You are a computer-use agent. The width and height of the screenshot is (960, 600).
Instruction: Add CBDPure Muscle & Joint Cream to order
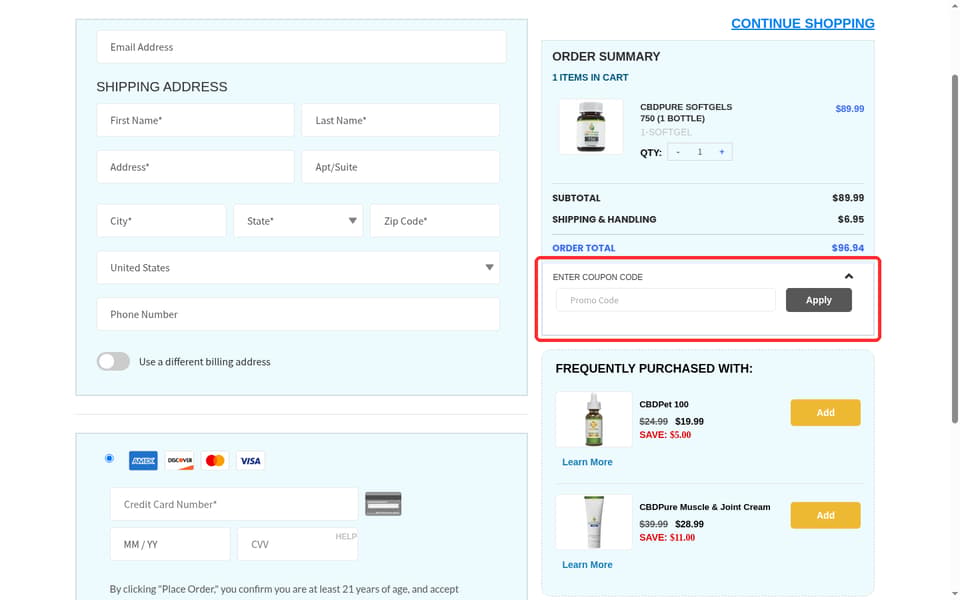point(825,516)
